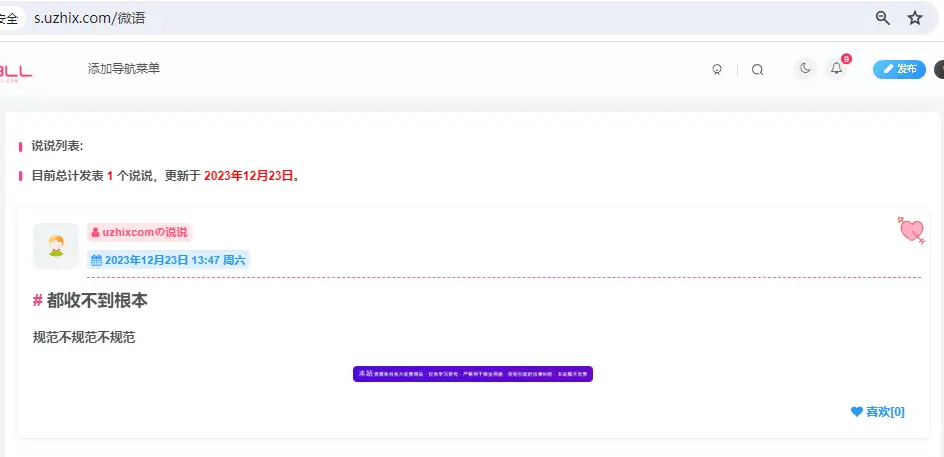Click the address bar URL field

pos(400,18)
